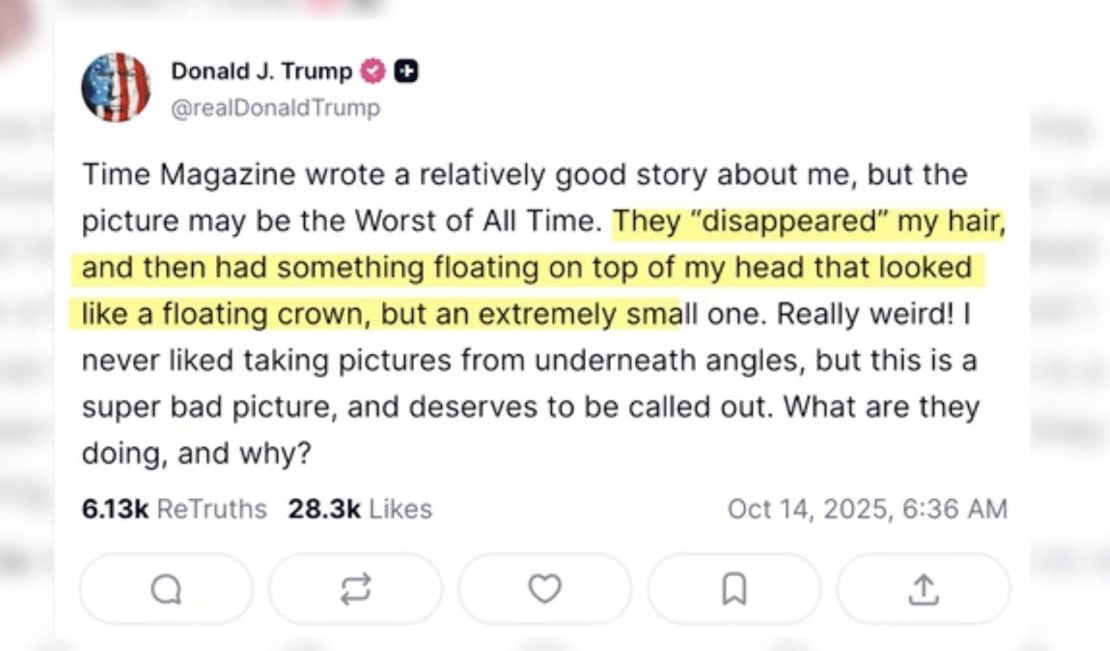View the 28.3k Likes list
This screenshot has height=651, width=1110.
pos(357,509)
